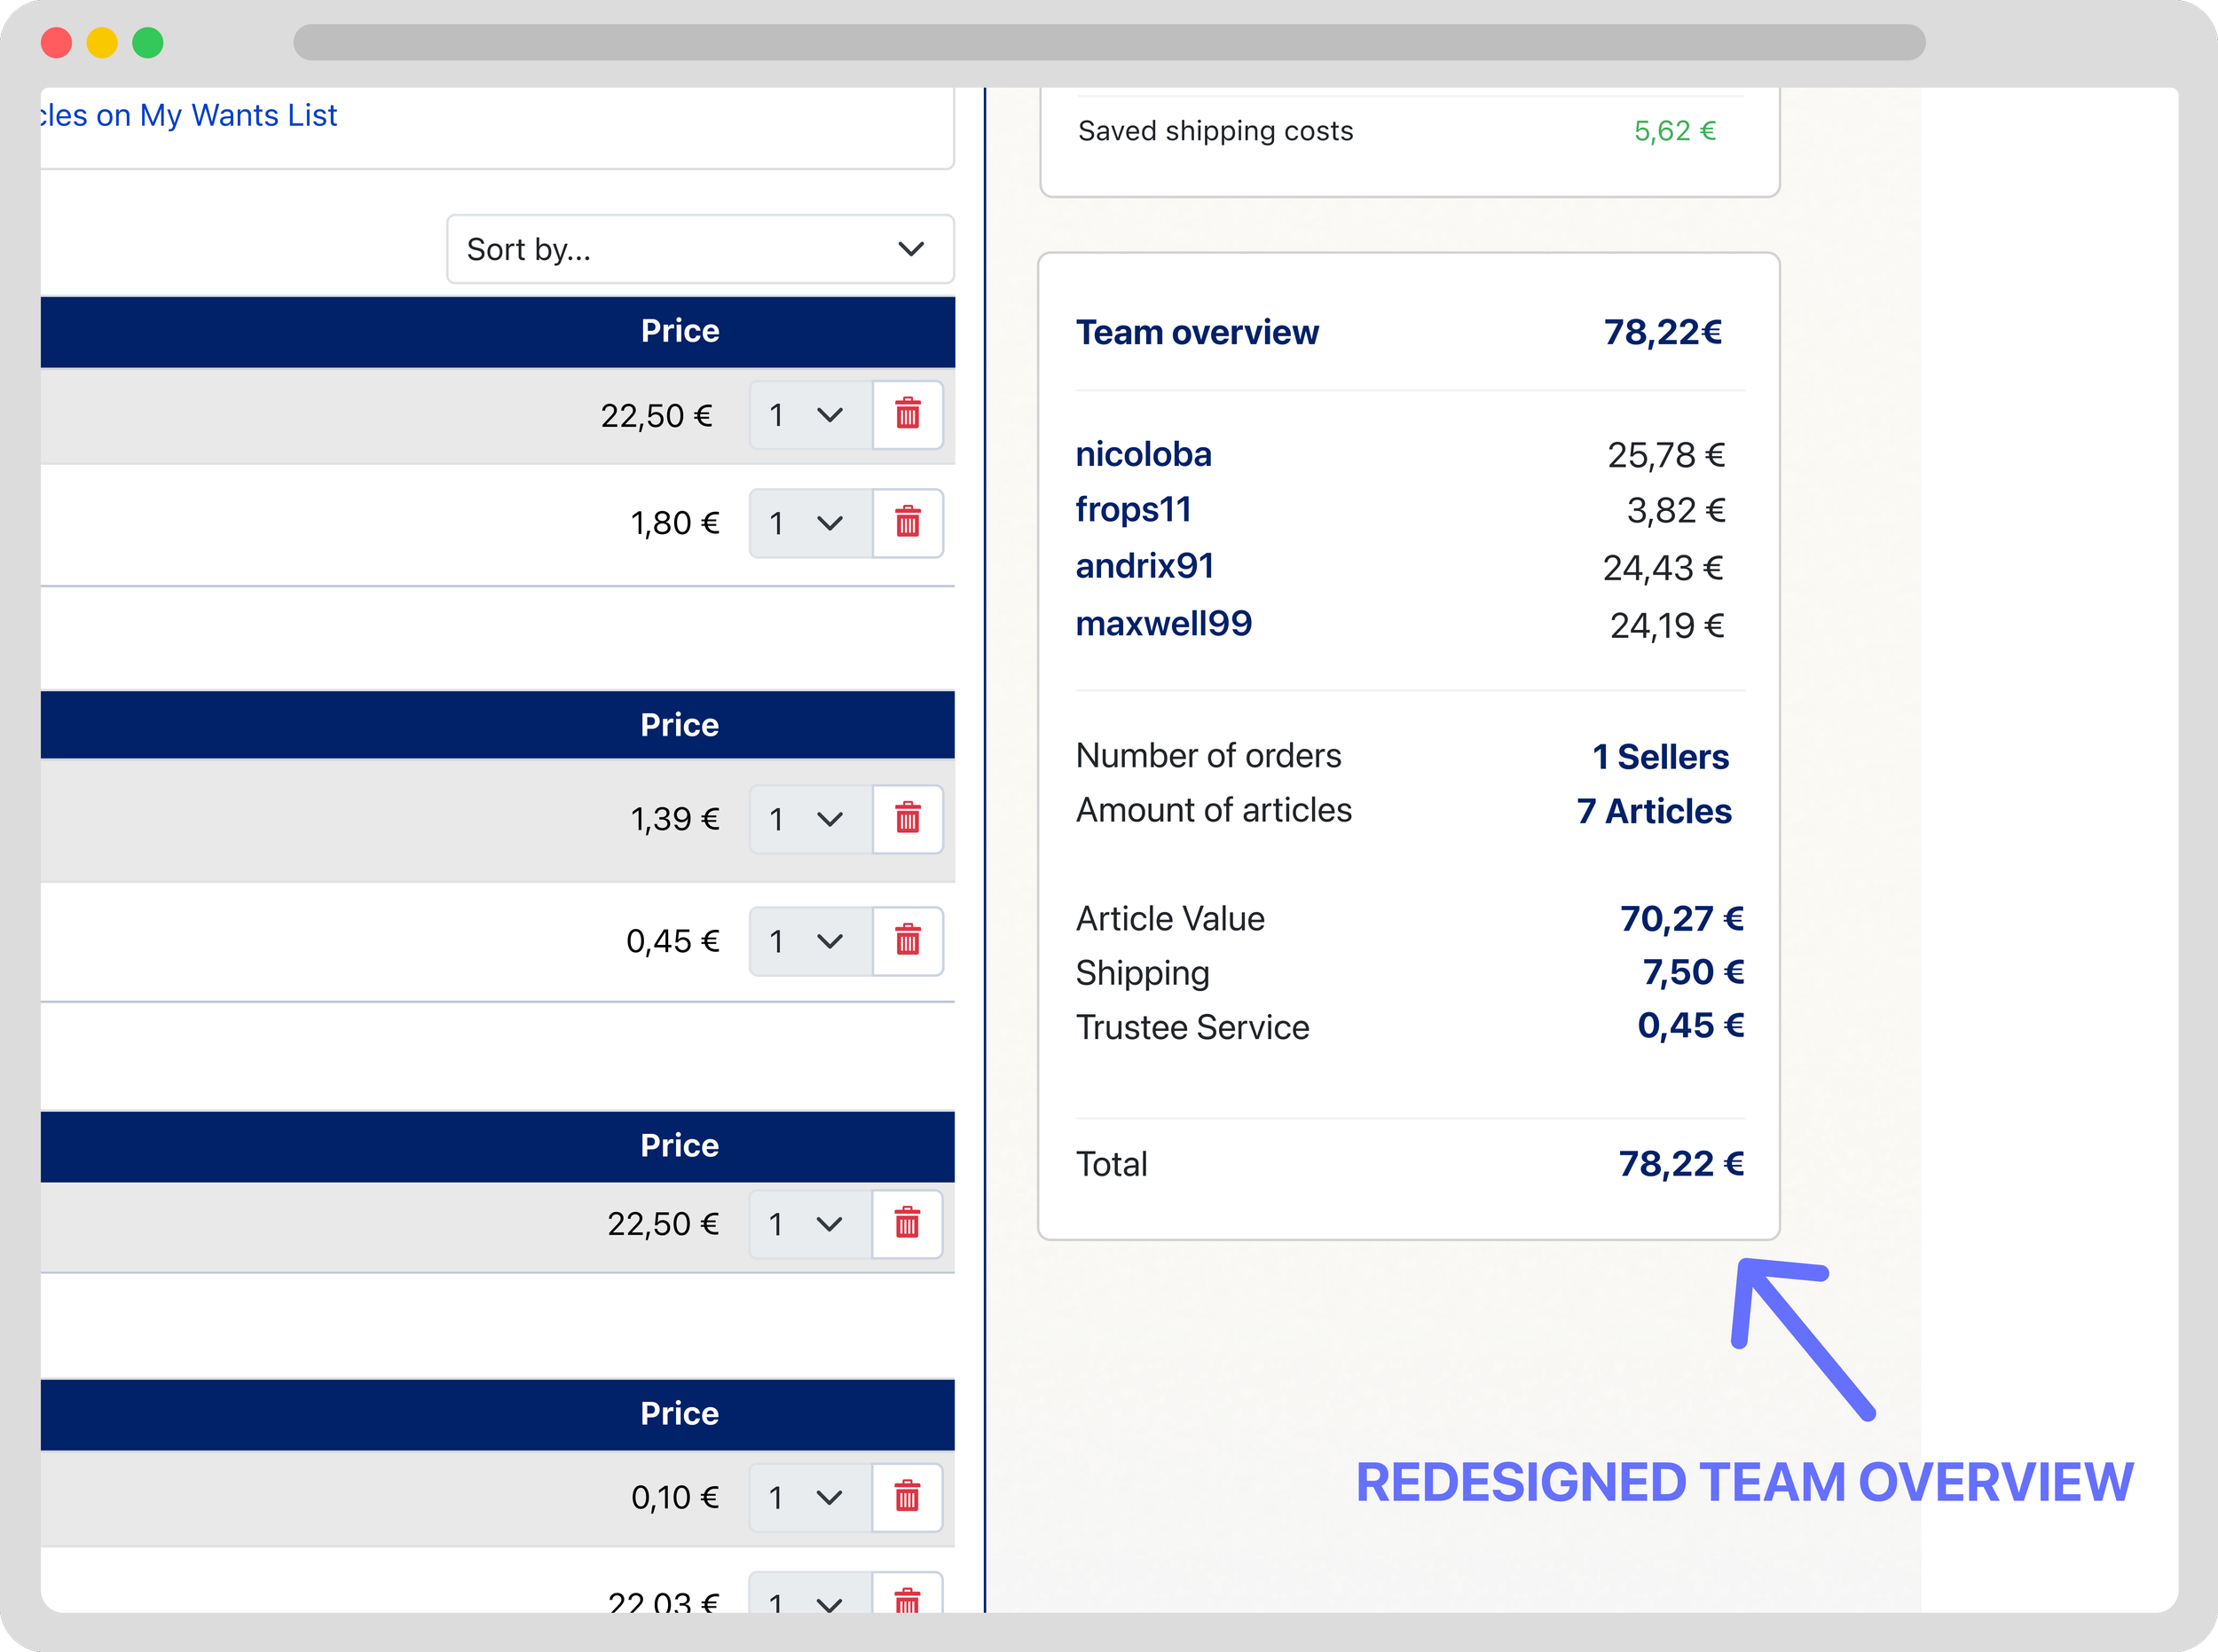Open quantity dropdown for 1,80 € article
The image size is (2218, 1652).
coord(809,523)
